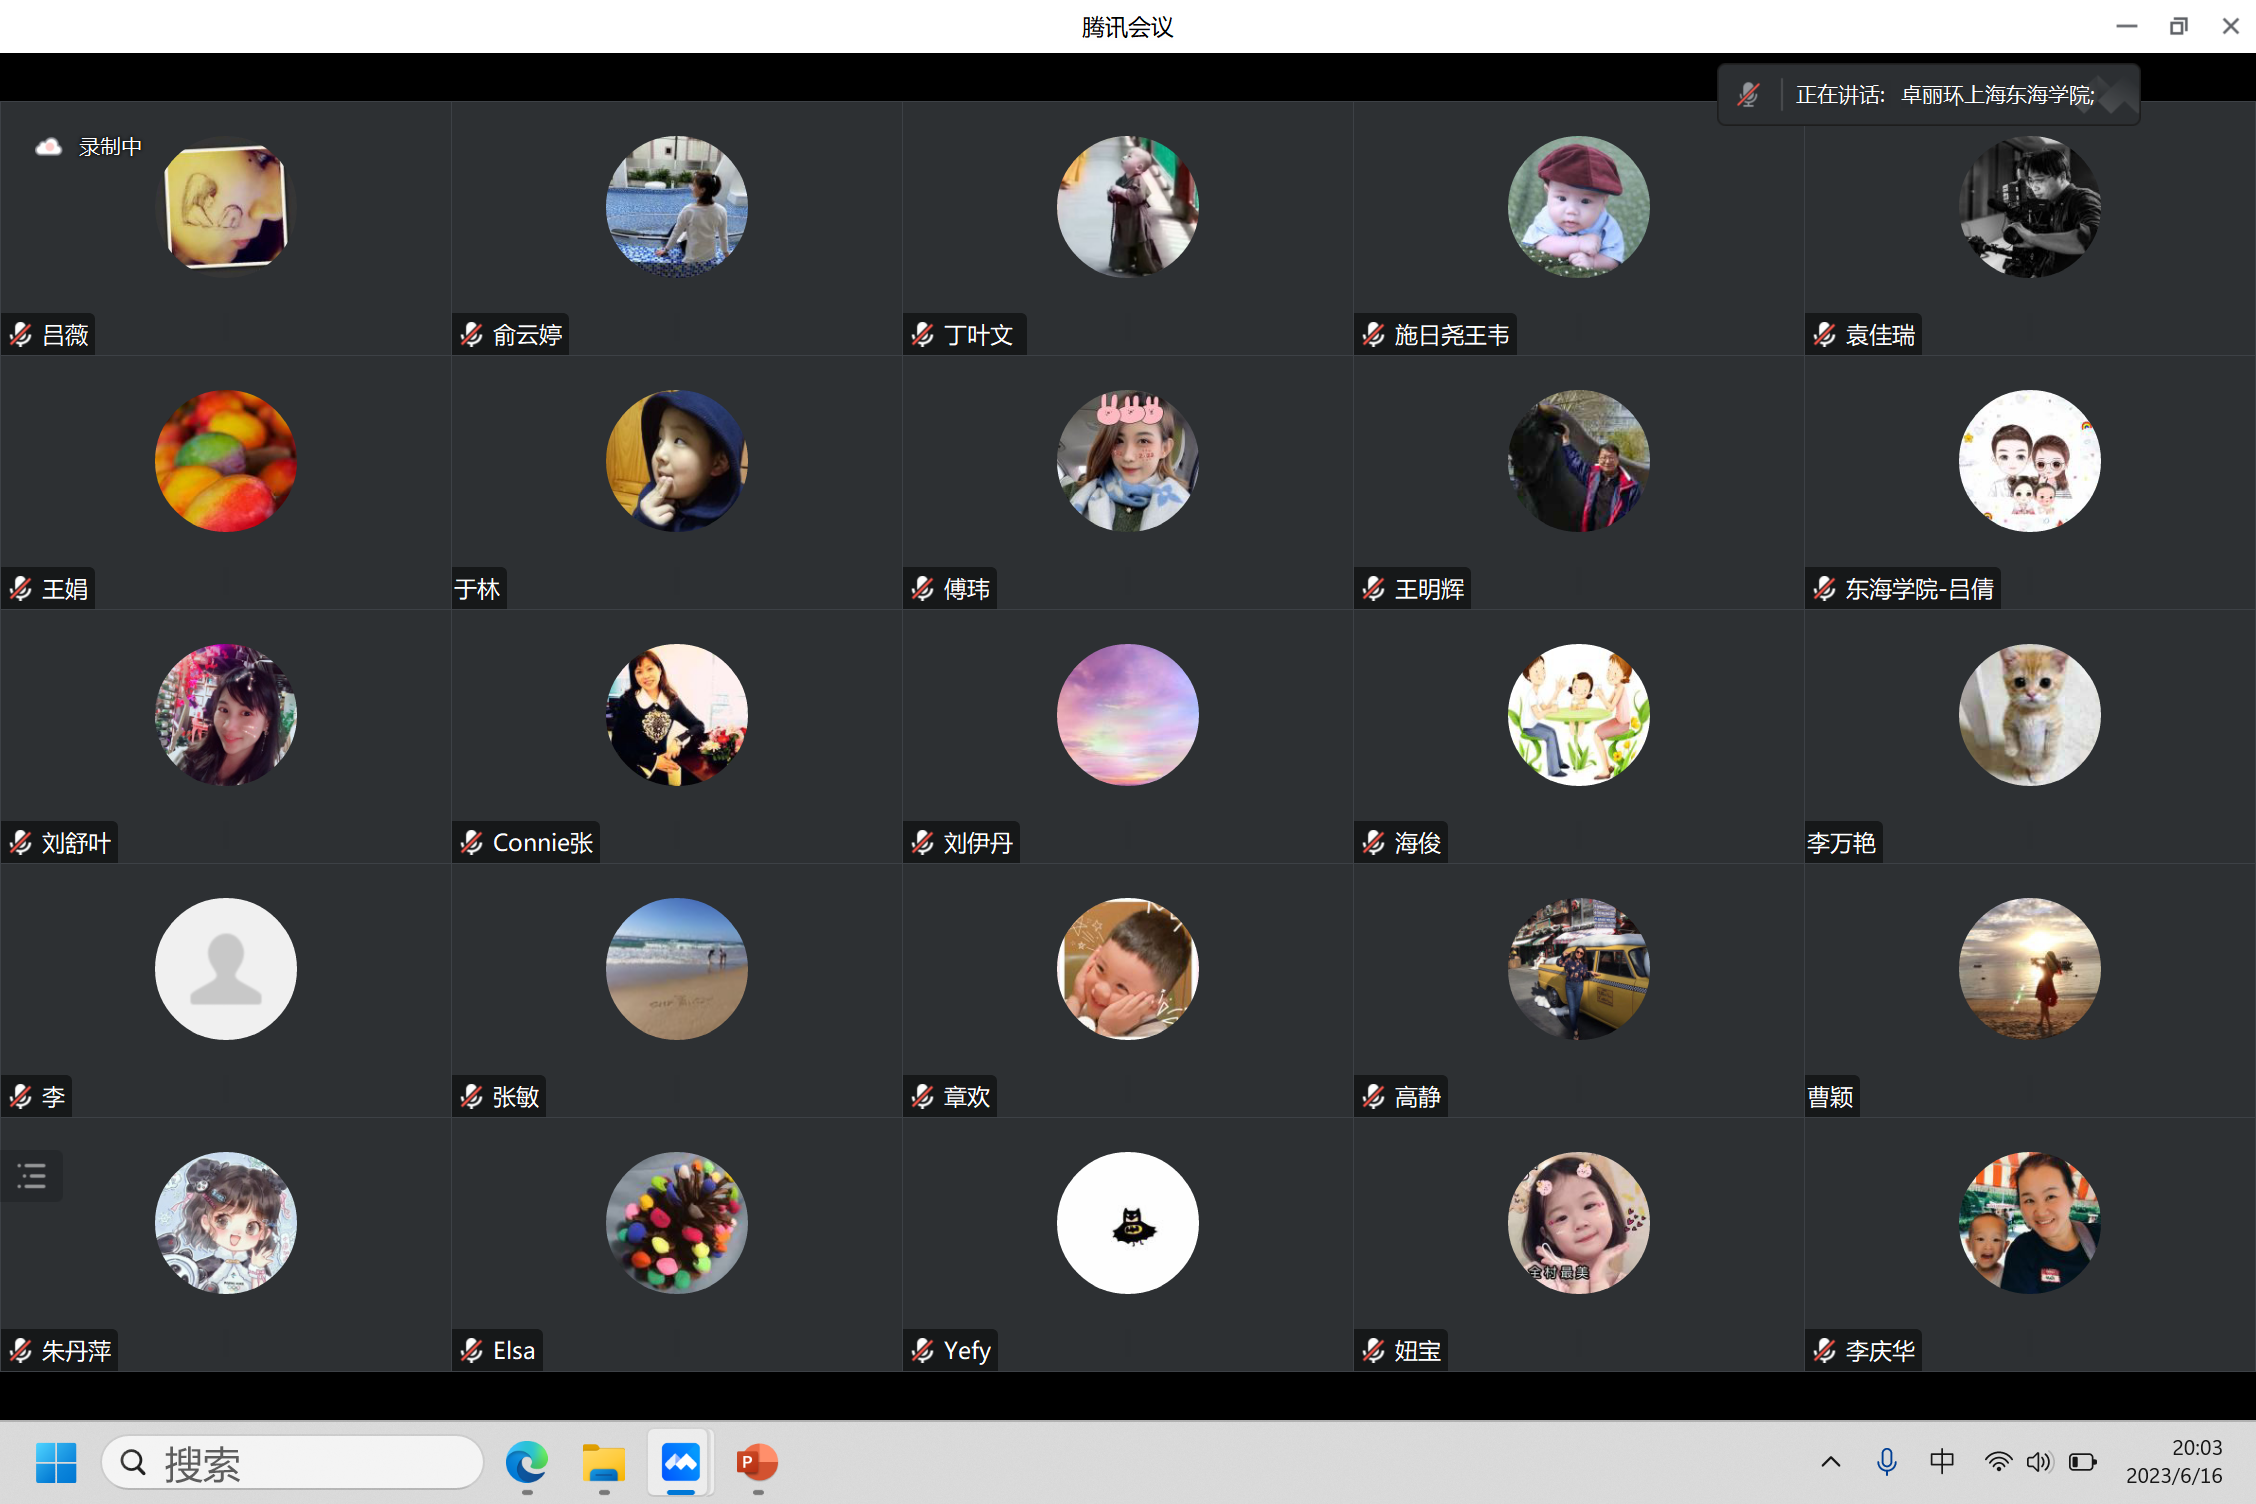The height and width of the screenshot is (1504, 2256).
Task: Expand hidden system tray icons chevron
Action: pos(1830,1462)
